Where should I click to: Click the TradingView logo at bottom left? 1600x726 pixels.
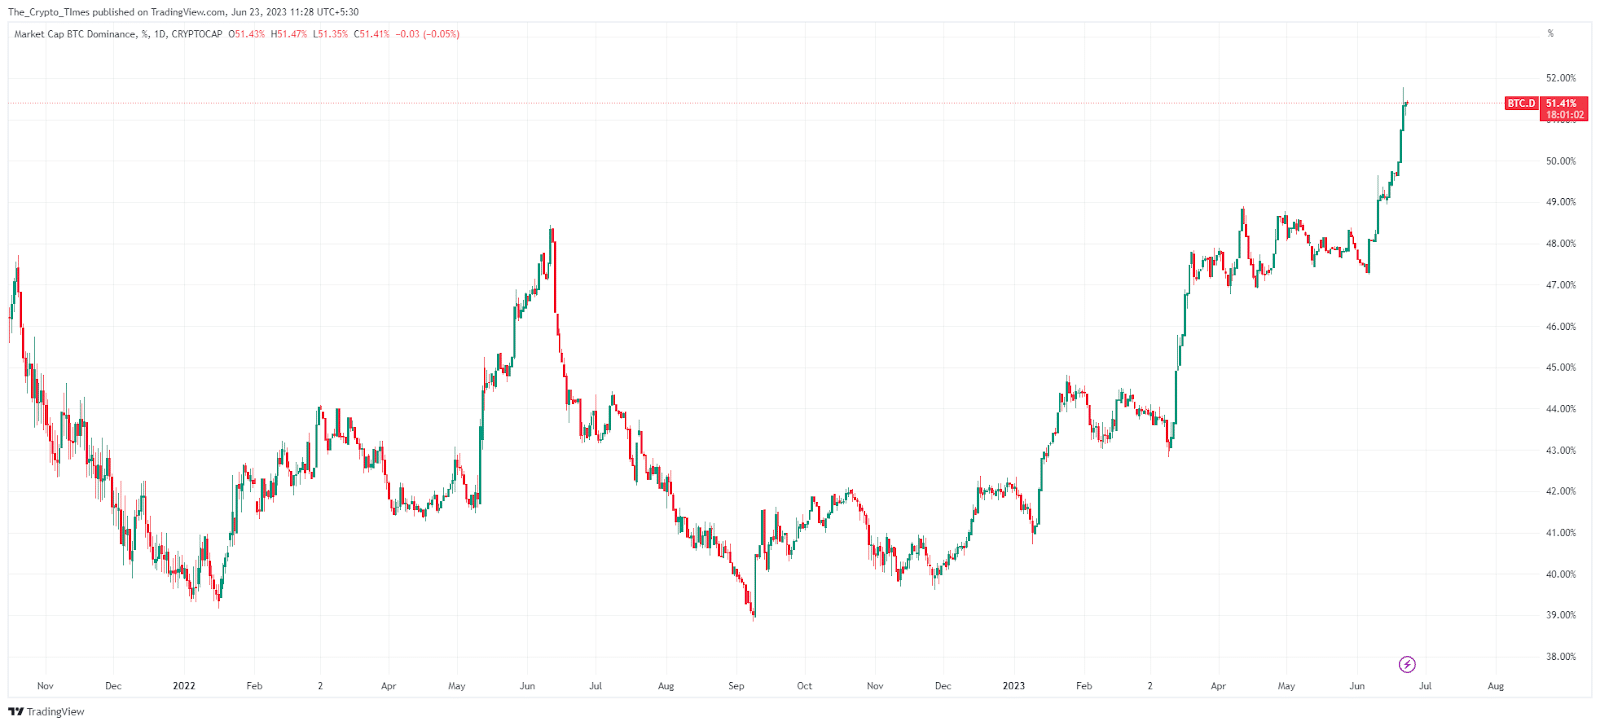click(x=46, y=712)
